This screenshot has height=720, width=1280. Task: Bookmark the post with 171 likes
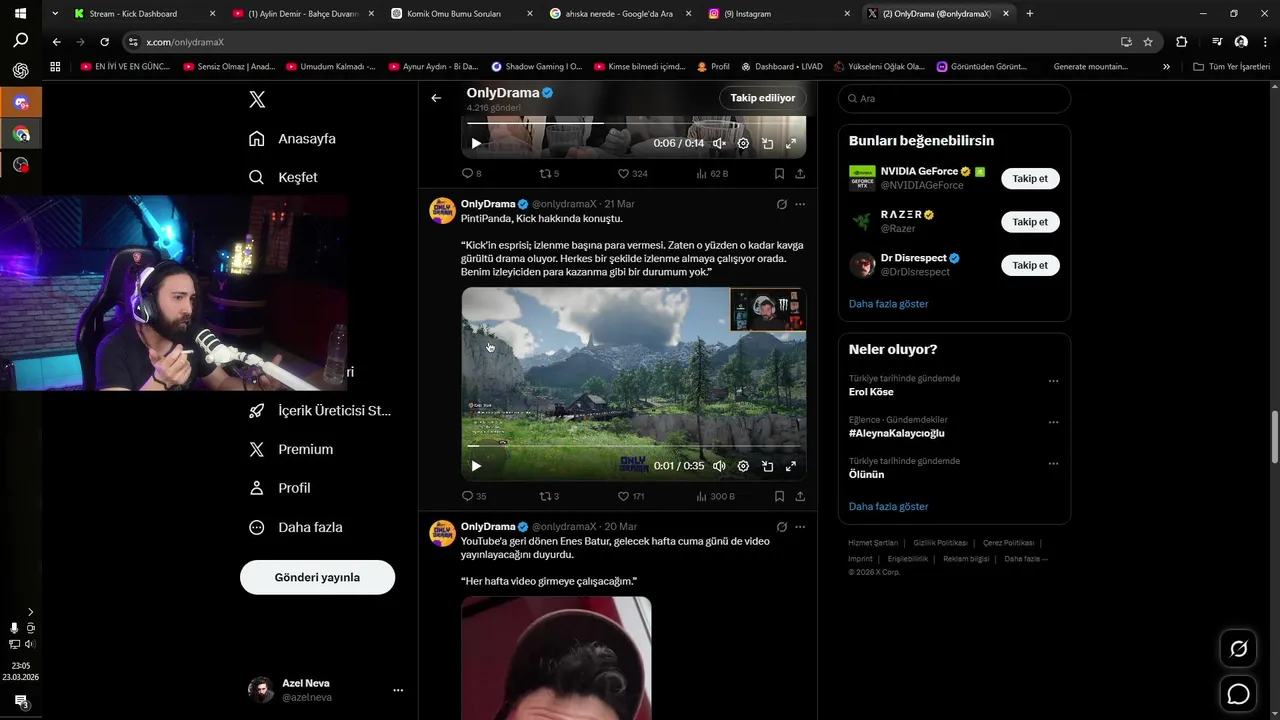point(779,496)
